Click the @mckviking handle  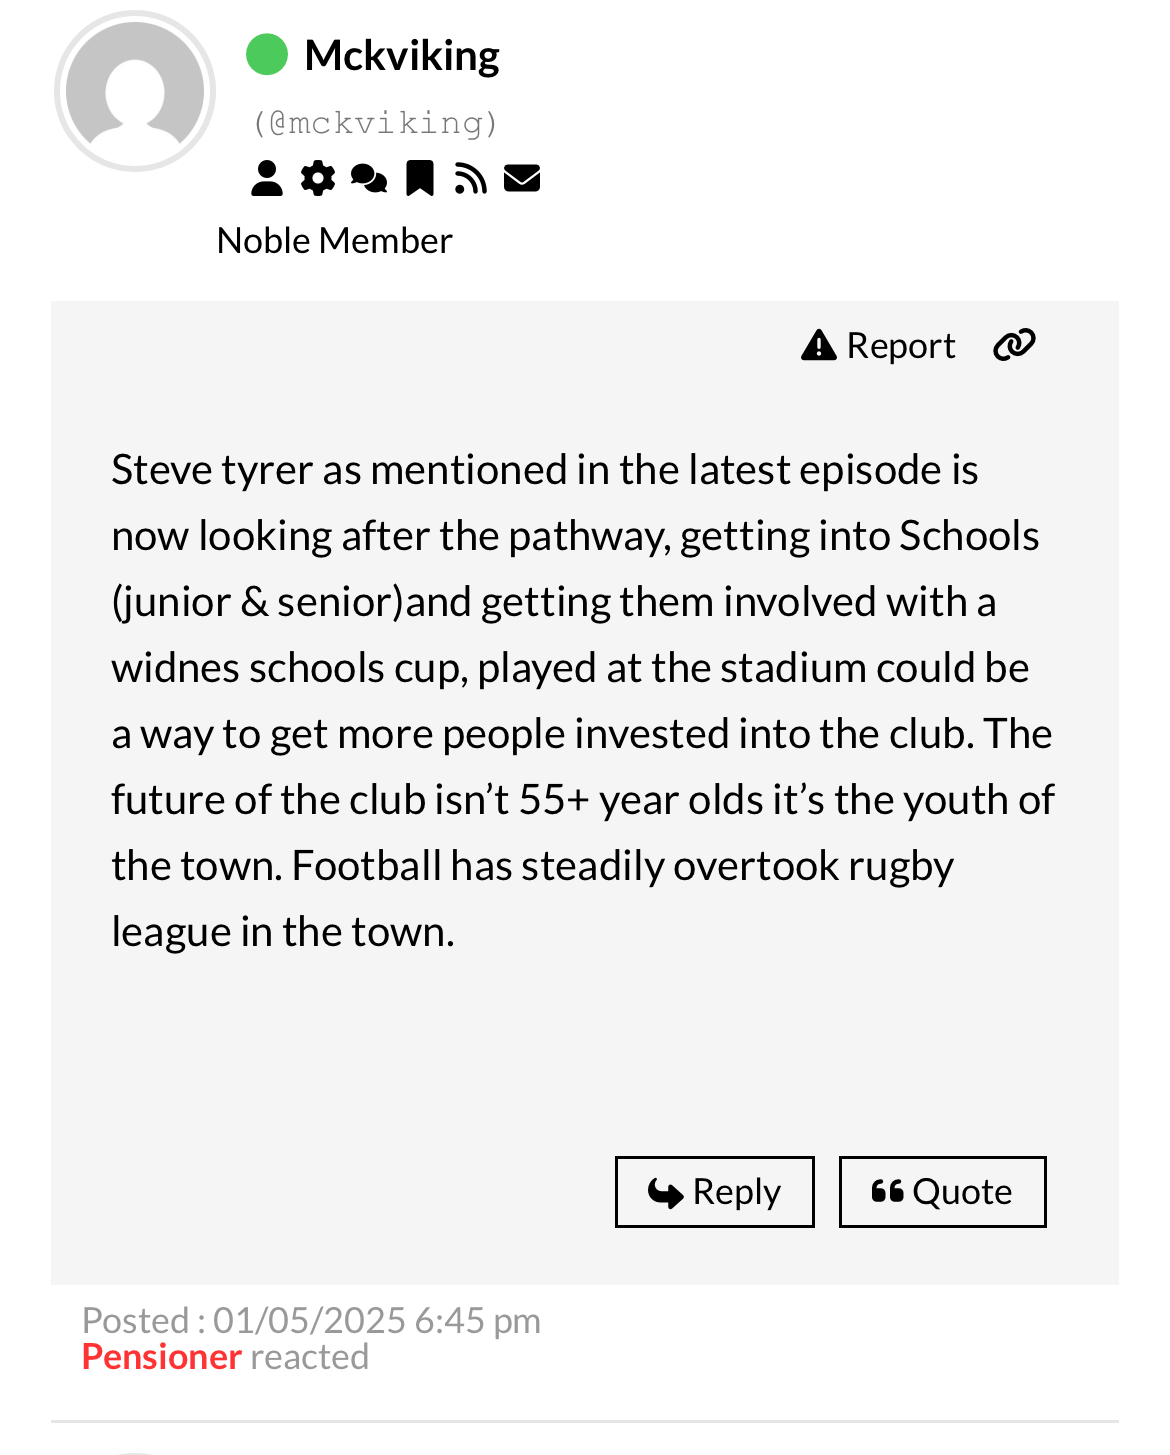(x=375, y=123)
